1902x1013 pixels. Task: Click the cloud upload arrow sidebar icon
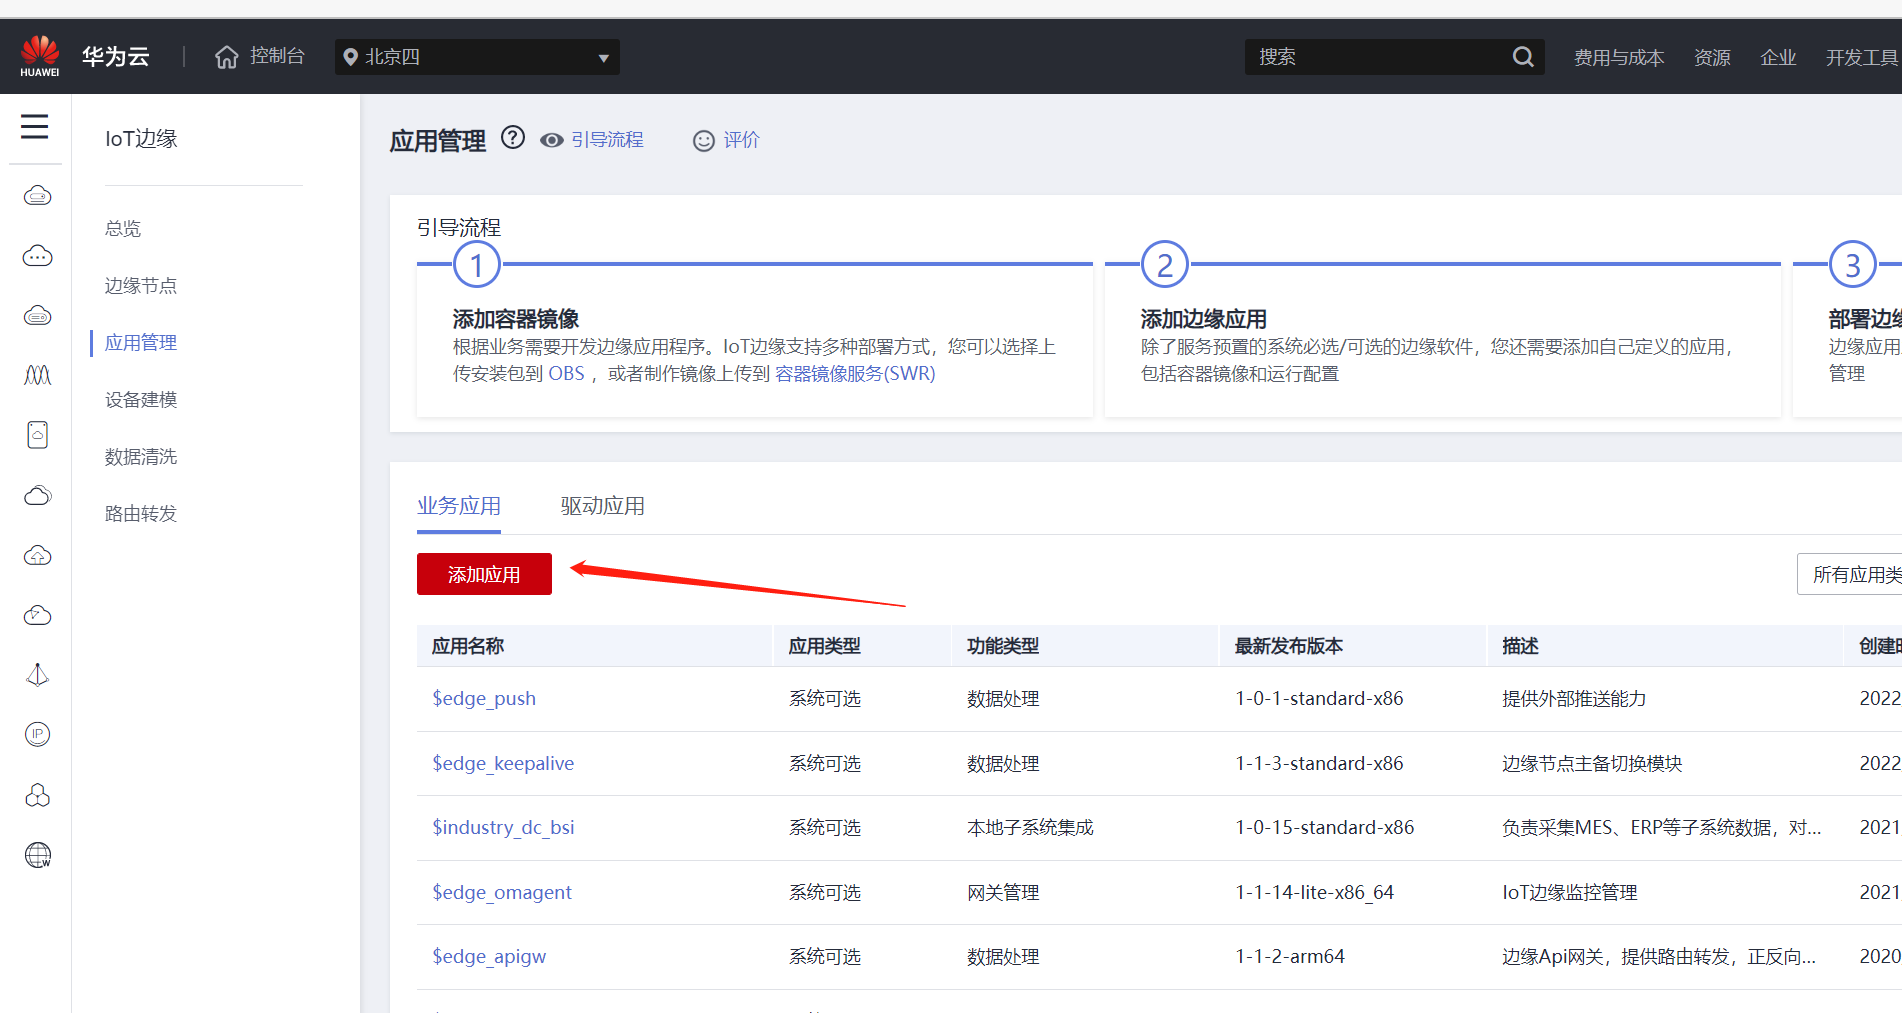(x=37, y=555)
